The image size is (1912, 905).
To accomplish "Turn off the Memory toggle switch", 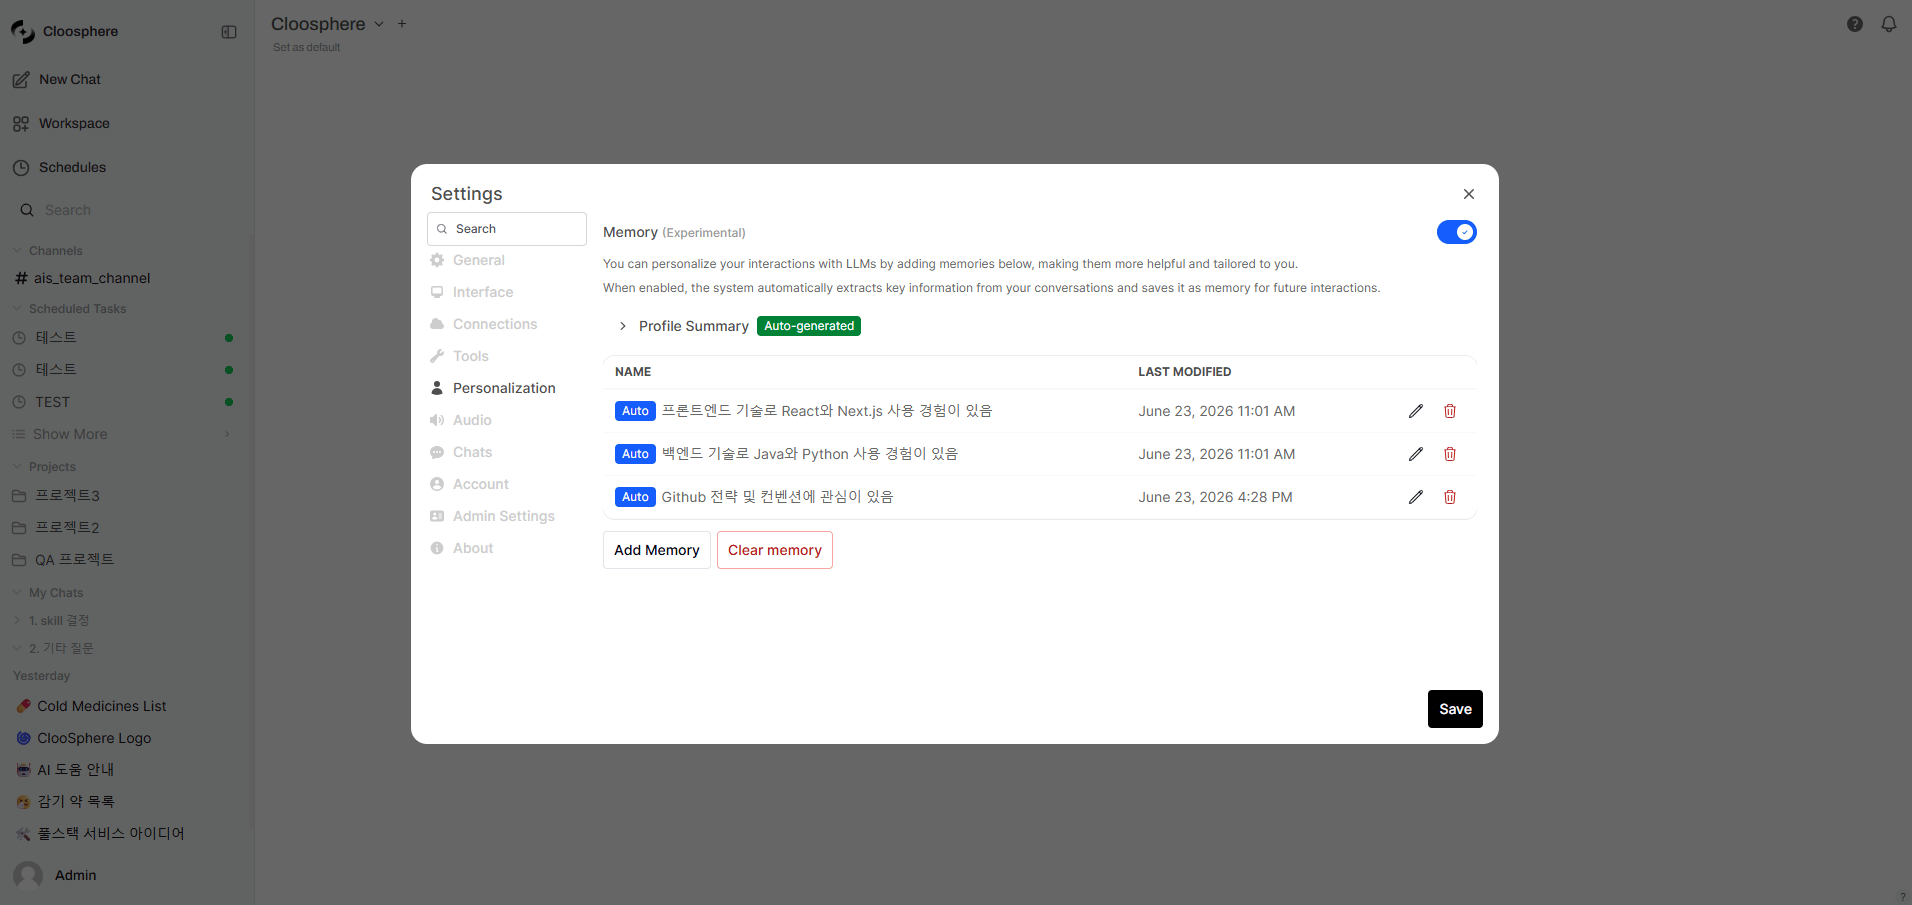I will (x=1457, y=232).
